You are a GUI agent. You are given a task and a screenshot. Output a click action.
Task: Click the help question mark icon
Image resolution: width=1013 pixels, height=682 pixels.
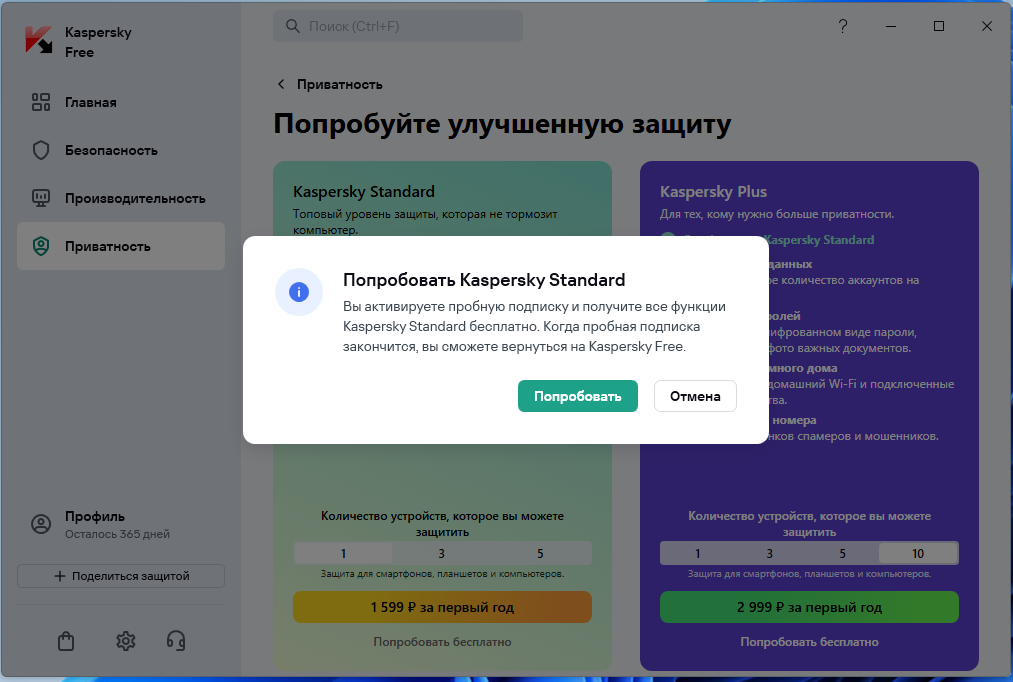pos(842,26)
